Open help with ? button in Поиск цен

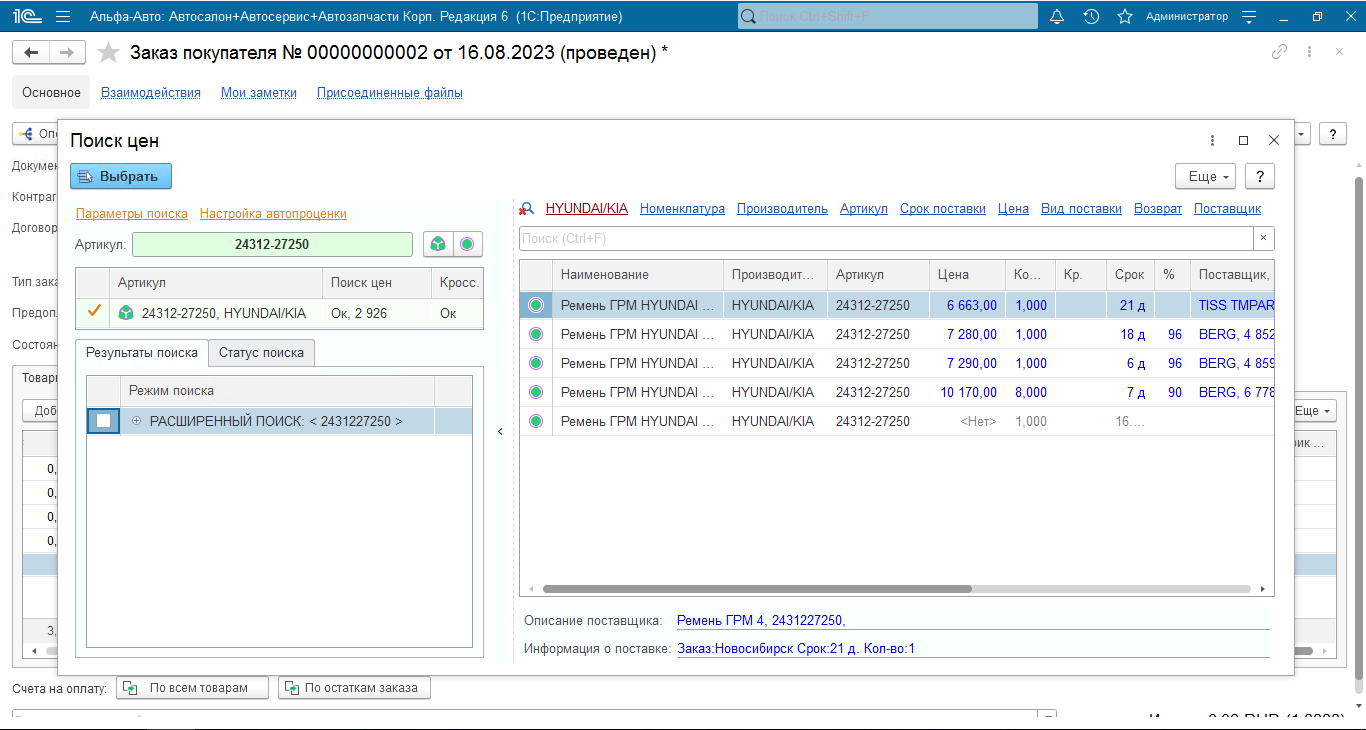[1260, 176]
